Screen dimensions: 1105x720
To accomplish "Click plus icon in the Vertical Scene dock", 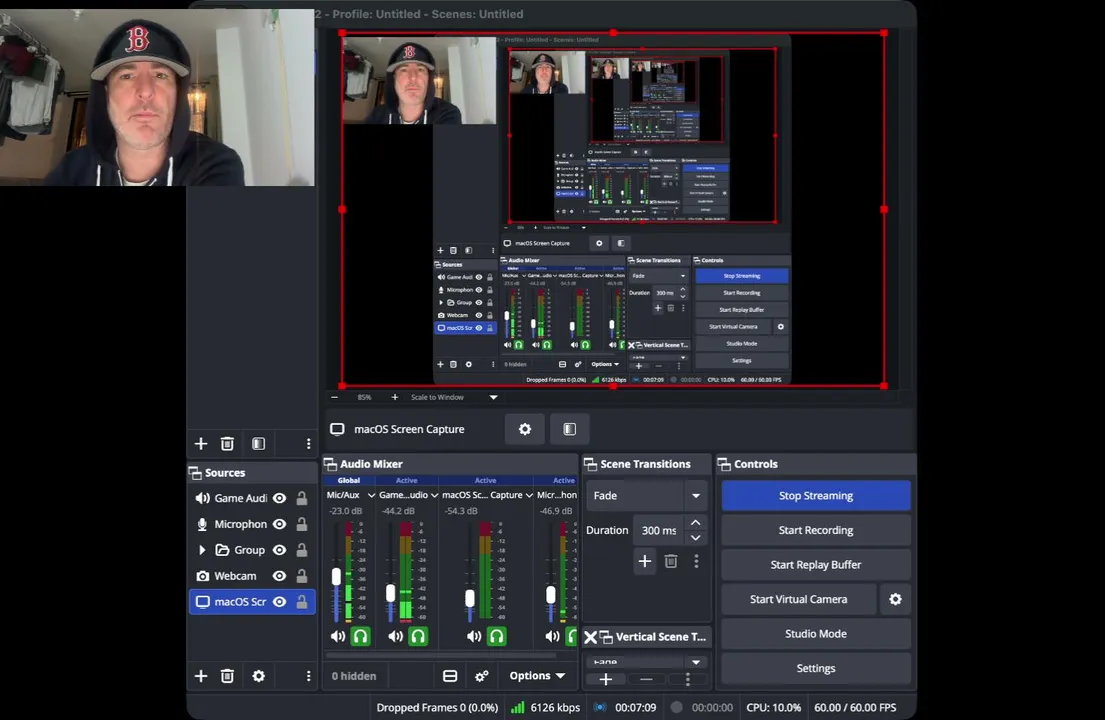I will coord(605,680).
